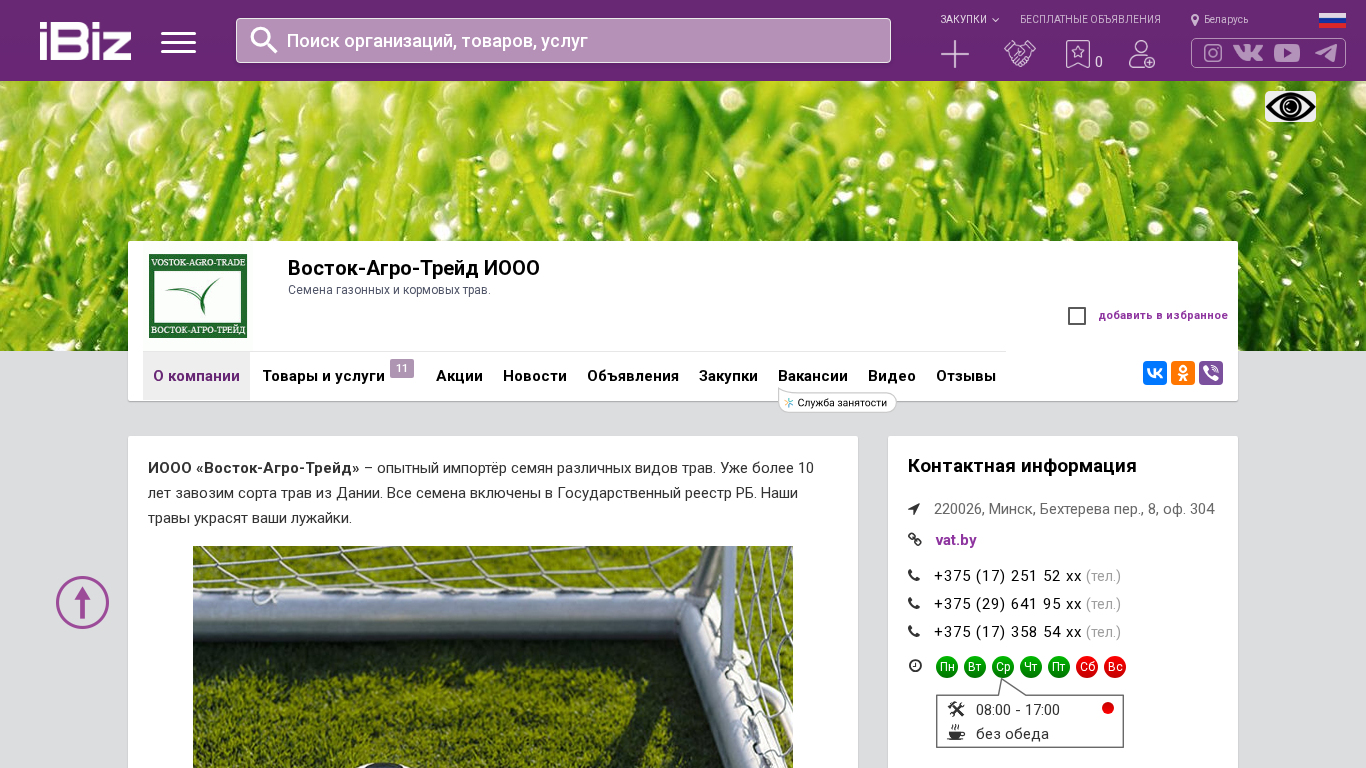Image resolution: width=1366 pixels, height=768 pixels.
Task: Open the «Новости» tab
Action: (x=535, y=376)
